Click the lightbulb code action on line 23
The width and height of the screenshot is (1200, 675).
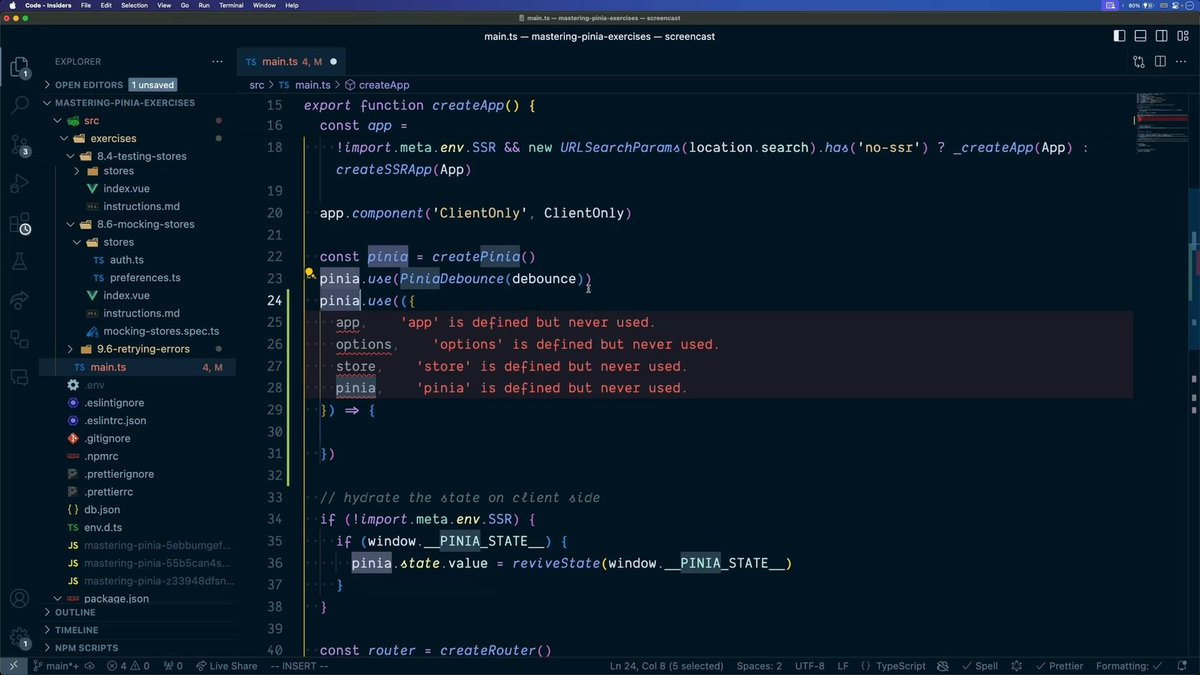[x=311, y=273]
